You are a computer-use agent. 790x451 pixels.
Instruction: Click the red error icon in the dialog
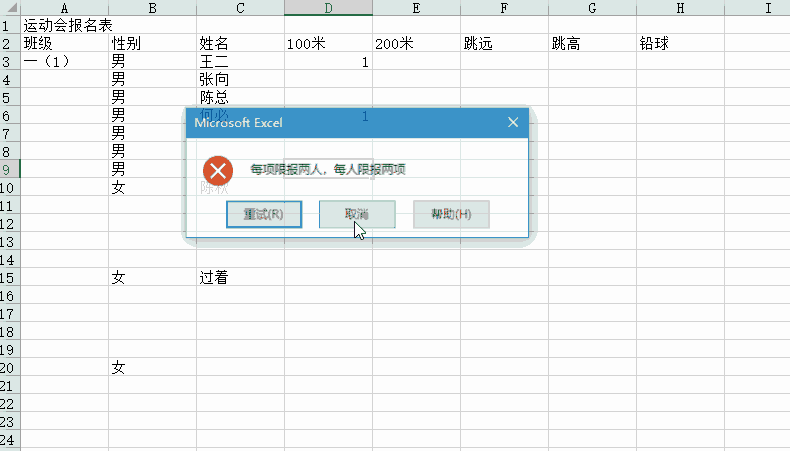click(x=218, y=170)
